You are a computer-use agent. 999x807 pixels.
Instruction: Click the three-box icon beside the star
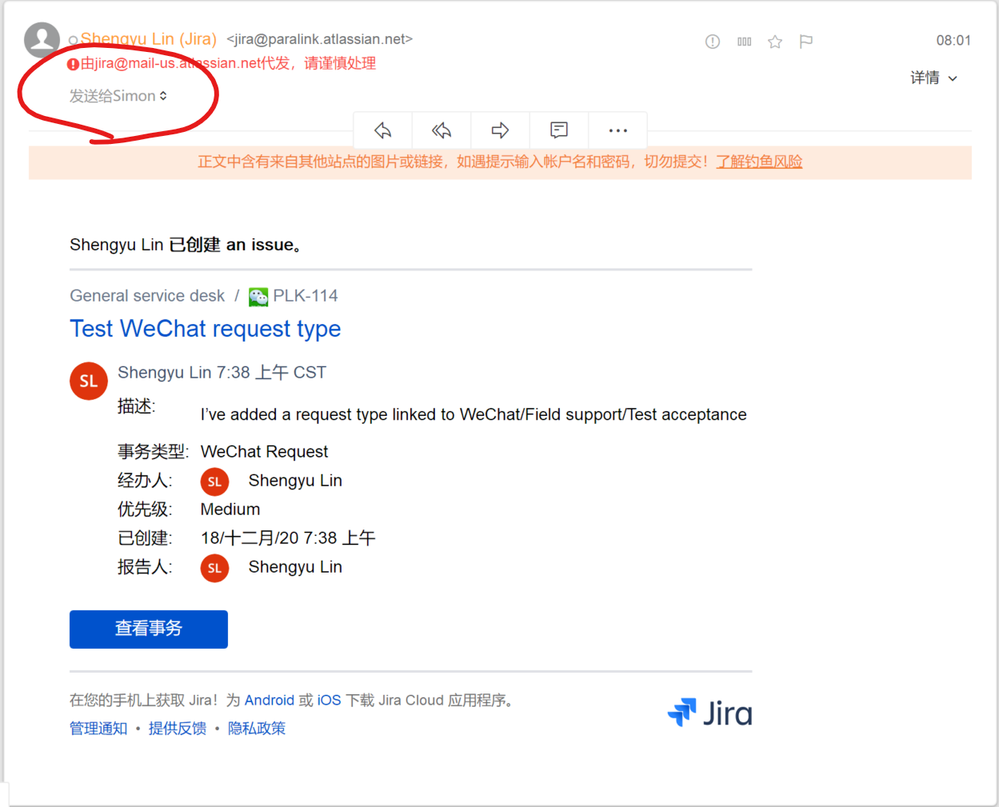tap(744, 42)
